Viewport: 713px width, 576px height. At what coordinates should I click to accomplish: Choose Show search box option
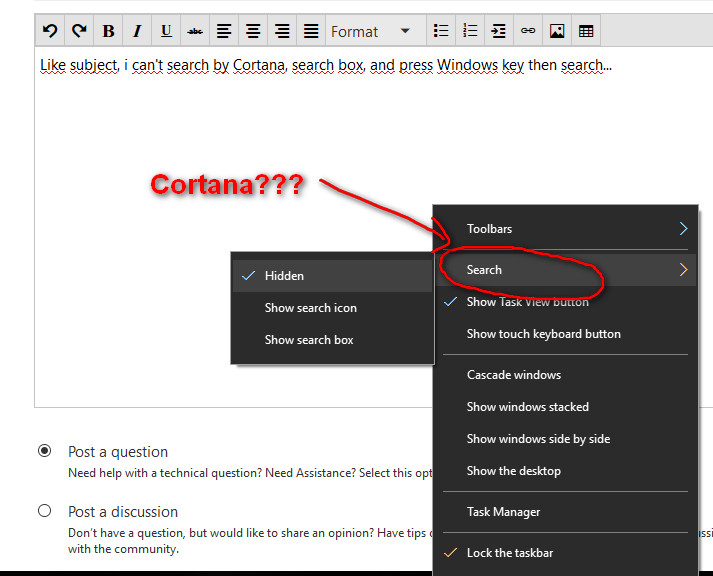tap(332, 340)
